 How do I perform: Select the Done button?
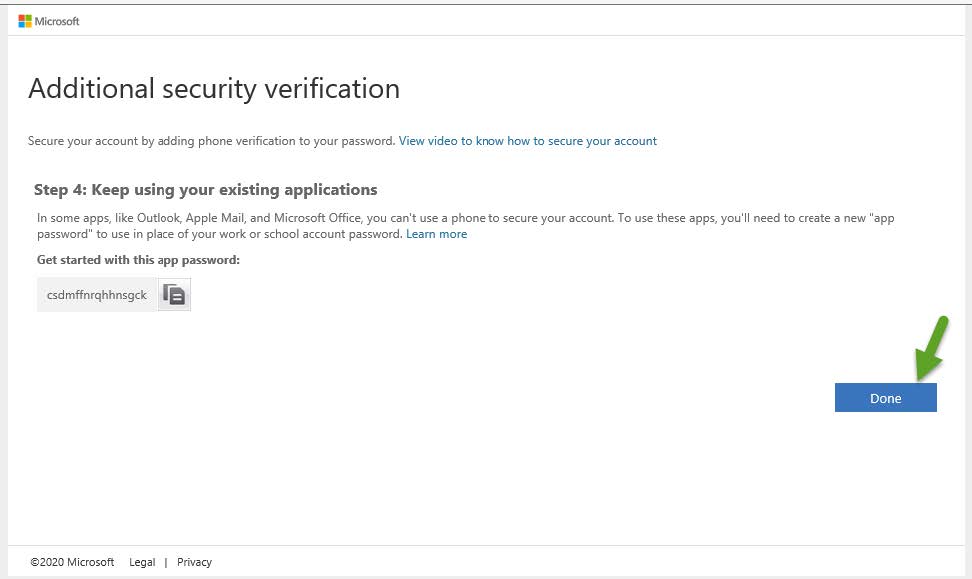tap(885, 398)
